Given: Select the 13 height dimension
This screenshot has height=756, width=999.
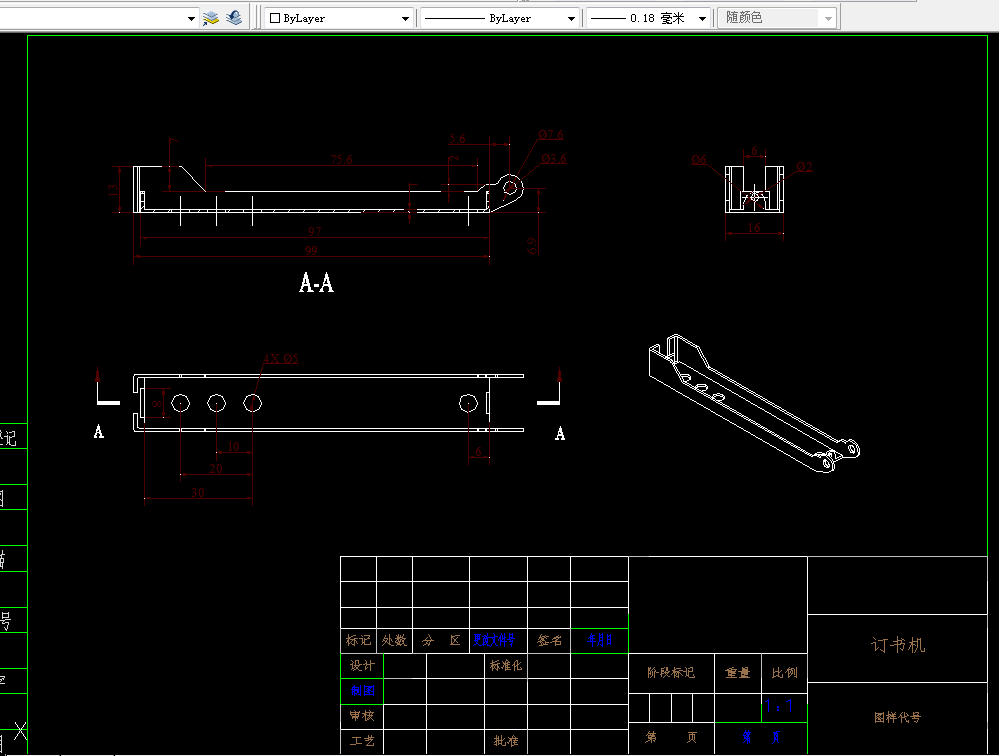Looking at the screenshot, I should coord(113,189).
